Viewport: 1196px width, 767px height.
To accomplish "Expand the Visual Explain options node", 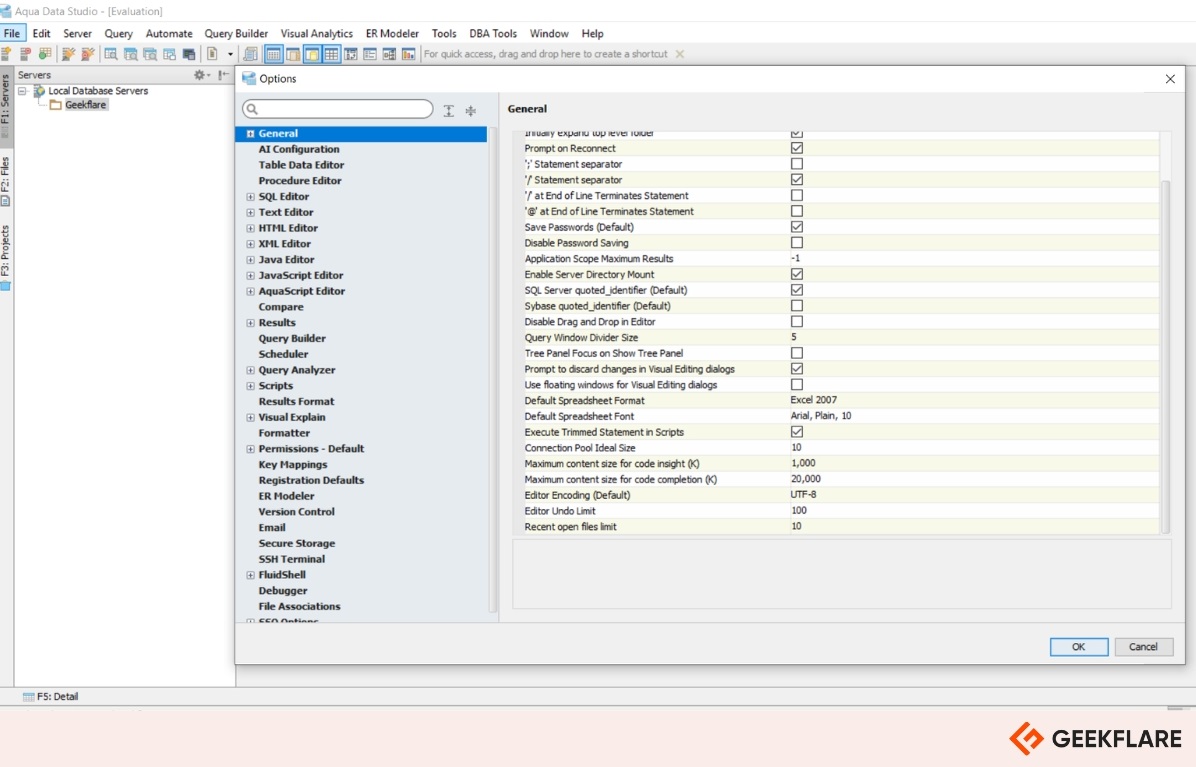I will pyautogui.click(x=250, y=418).
